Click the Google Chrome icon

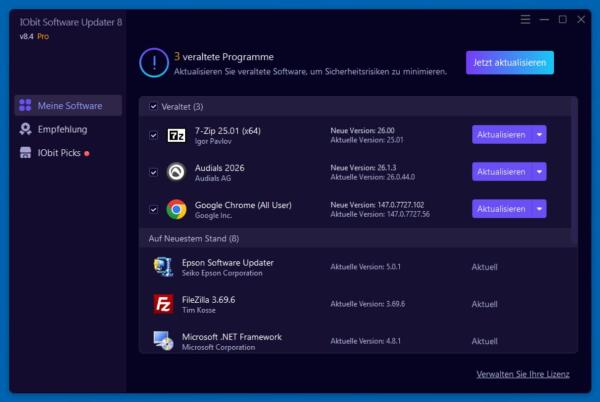pos(176,209)
